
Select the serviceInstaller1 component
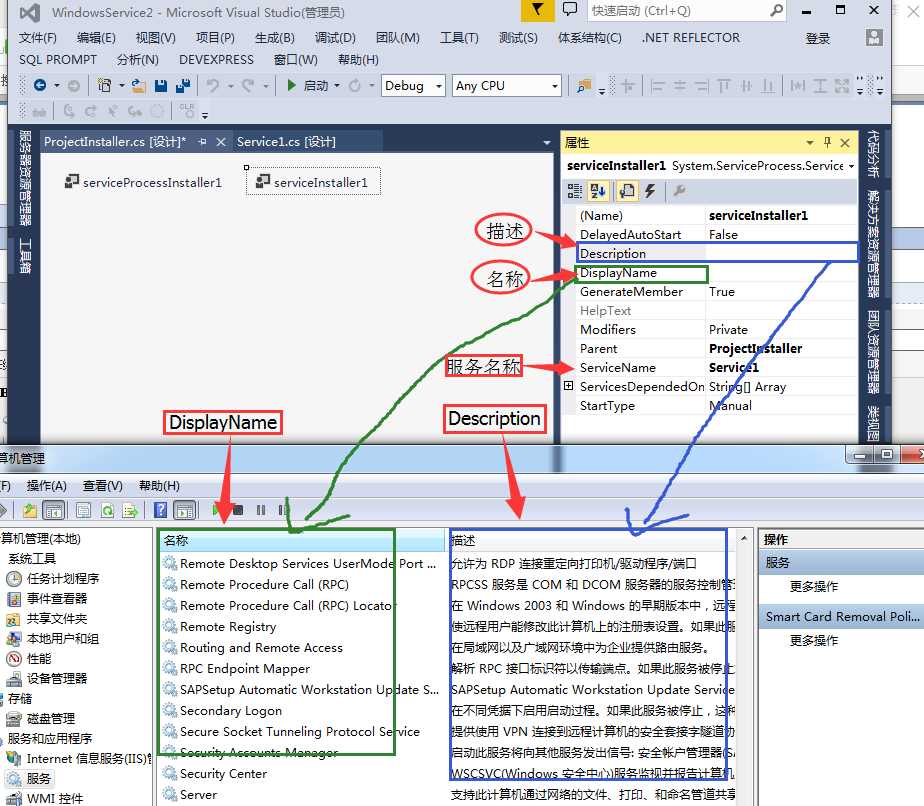(312, 182)
